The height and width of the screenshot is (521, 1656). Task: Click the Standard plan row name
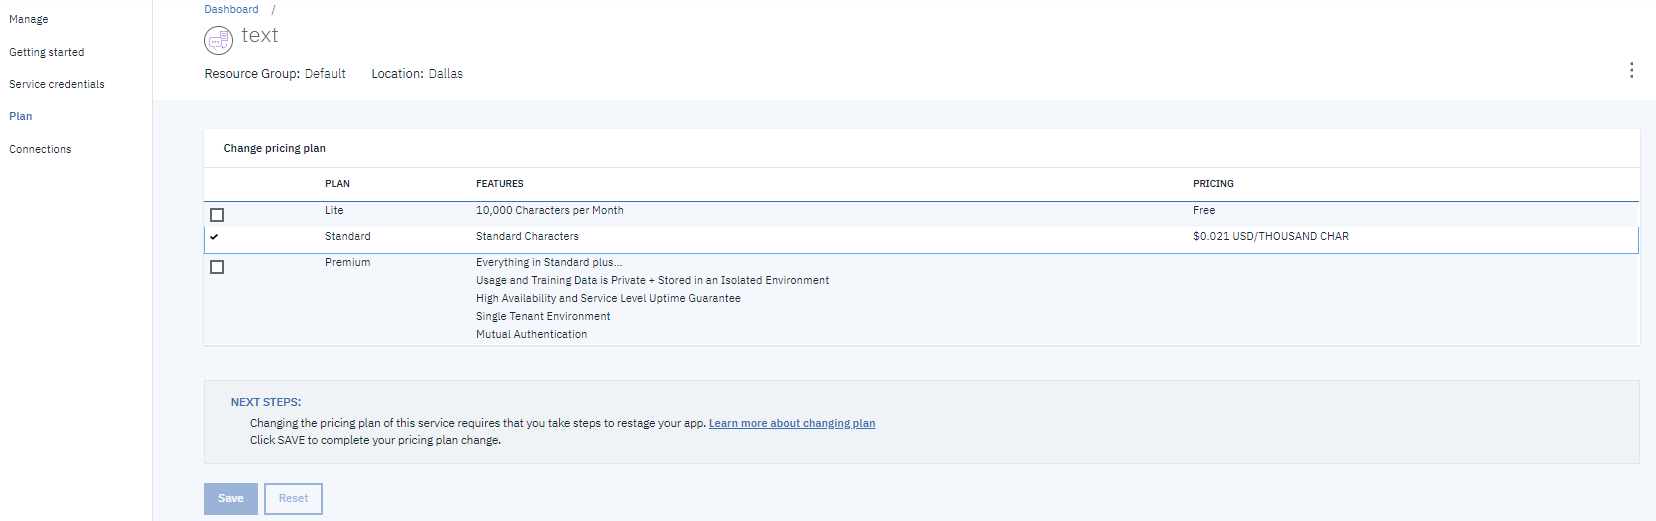click(347, 236)
